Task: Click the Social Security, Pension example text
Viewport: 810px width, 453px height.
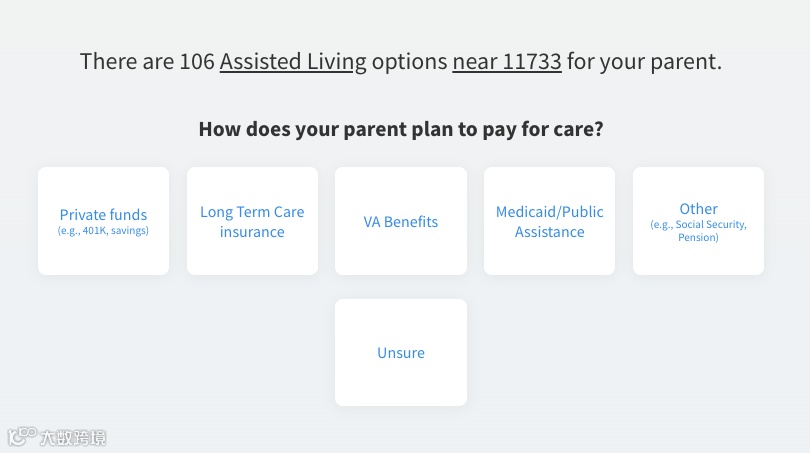Action: click(x=698, y=231)
